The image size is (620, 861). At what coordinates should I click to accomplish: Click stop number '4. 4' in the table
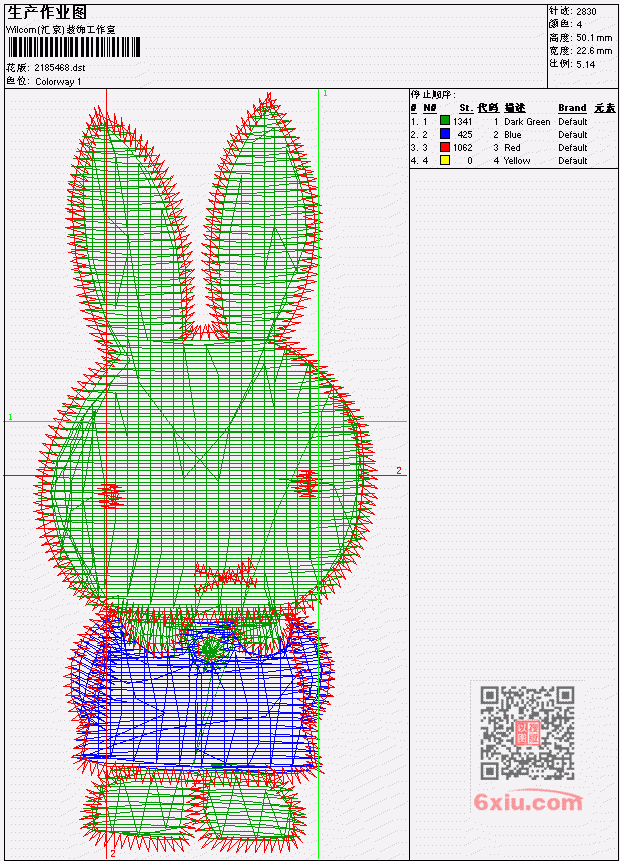click(x=419, y=161)
